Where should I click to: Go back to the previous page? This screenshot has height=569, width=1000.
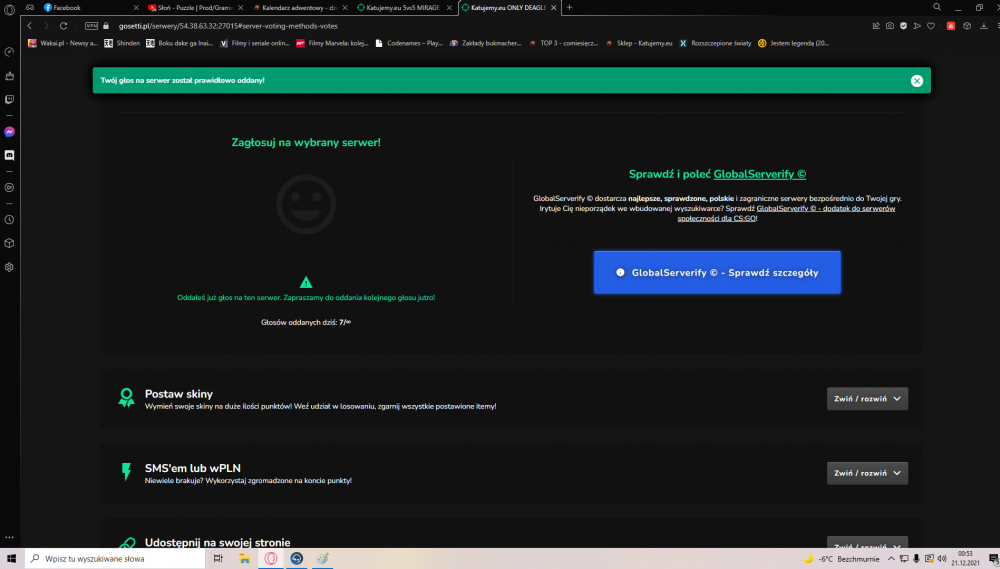click(x=29, y=26)
